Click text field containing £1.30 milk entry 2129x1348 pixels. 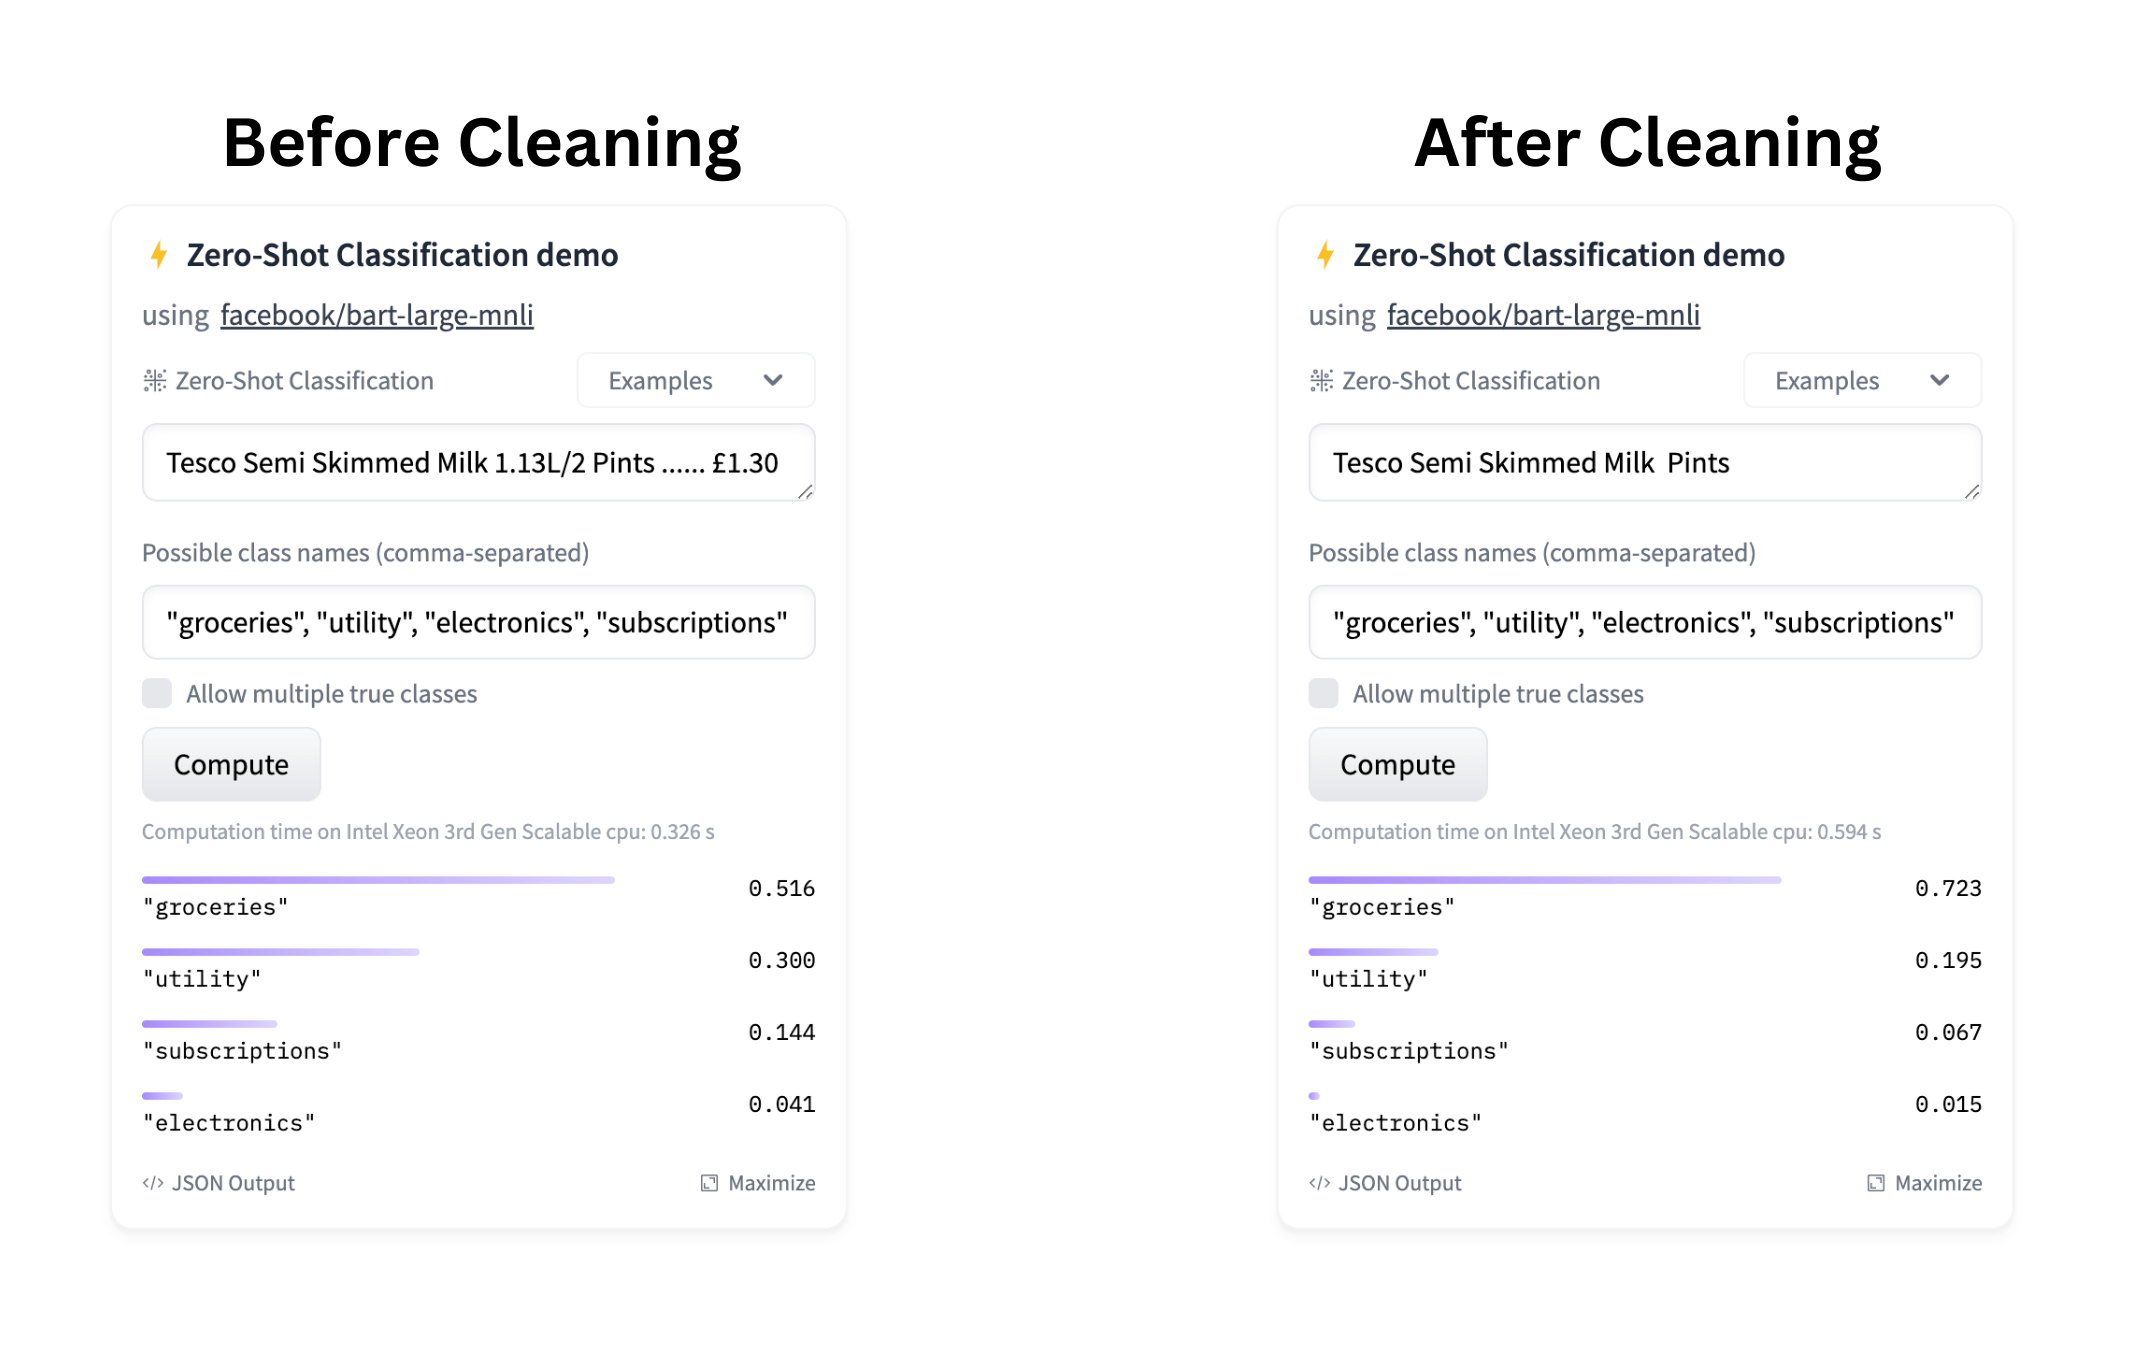478,463
